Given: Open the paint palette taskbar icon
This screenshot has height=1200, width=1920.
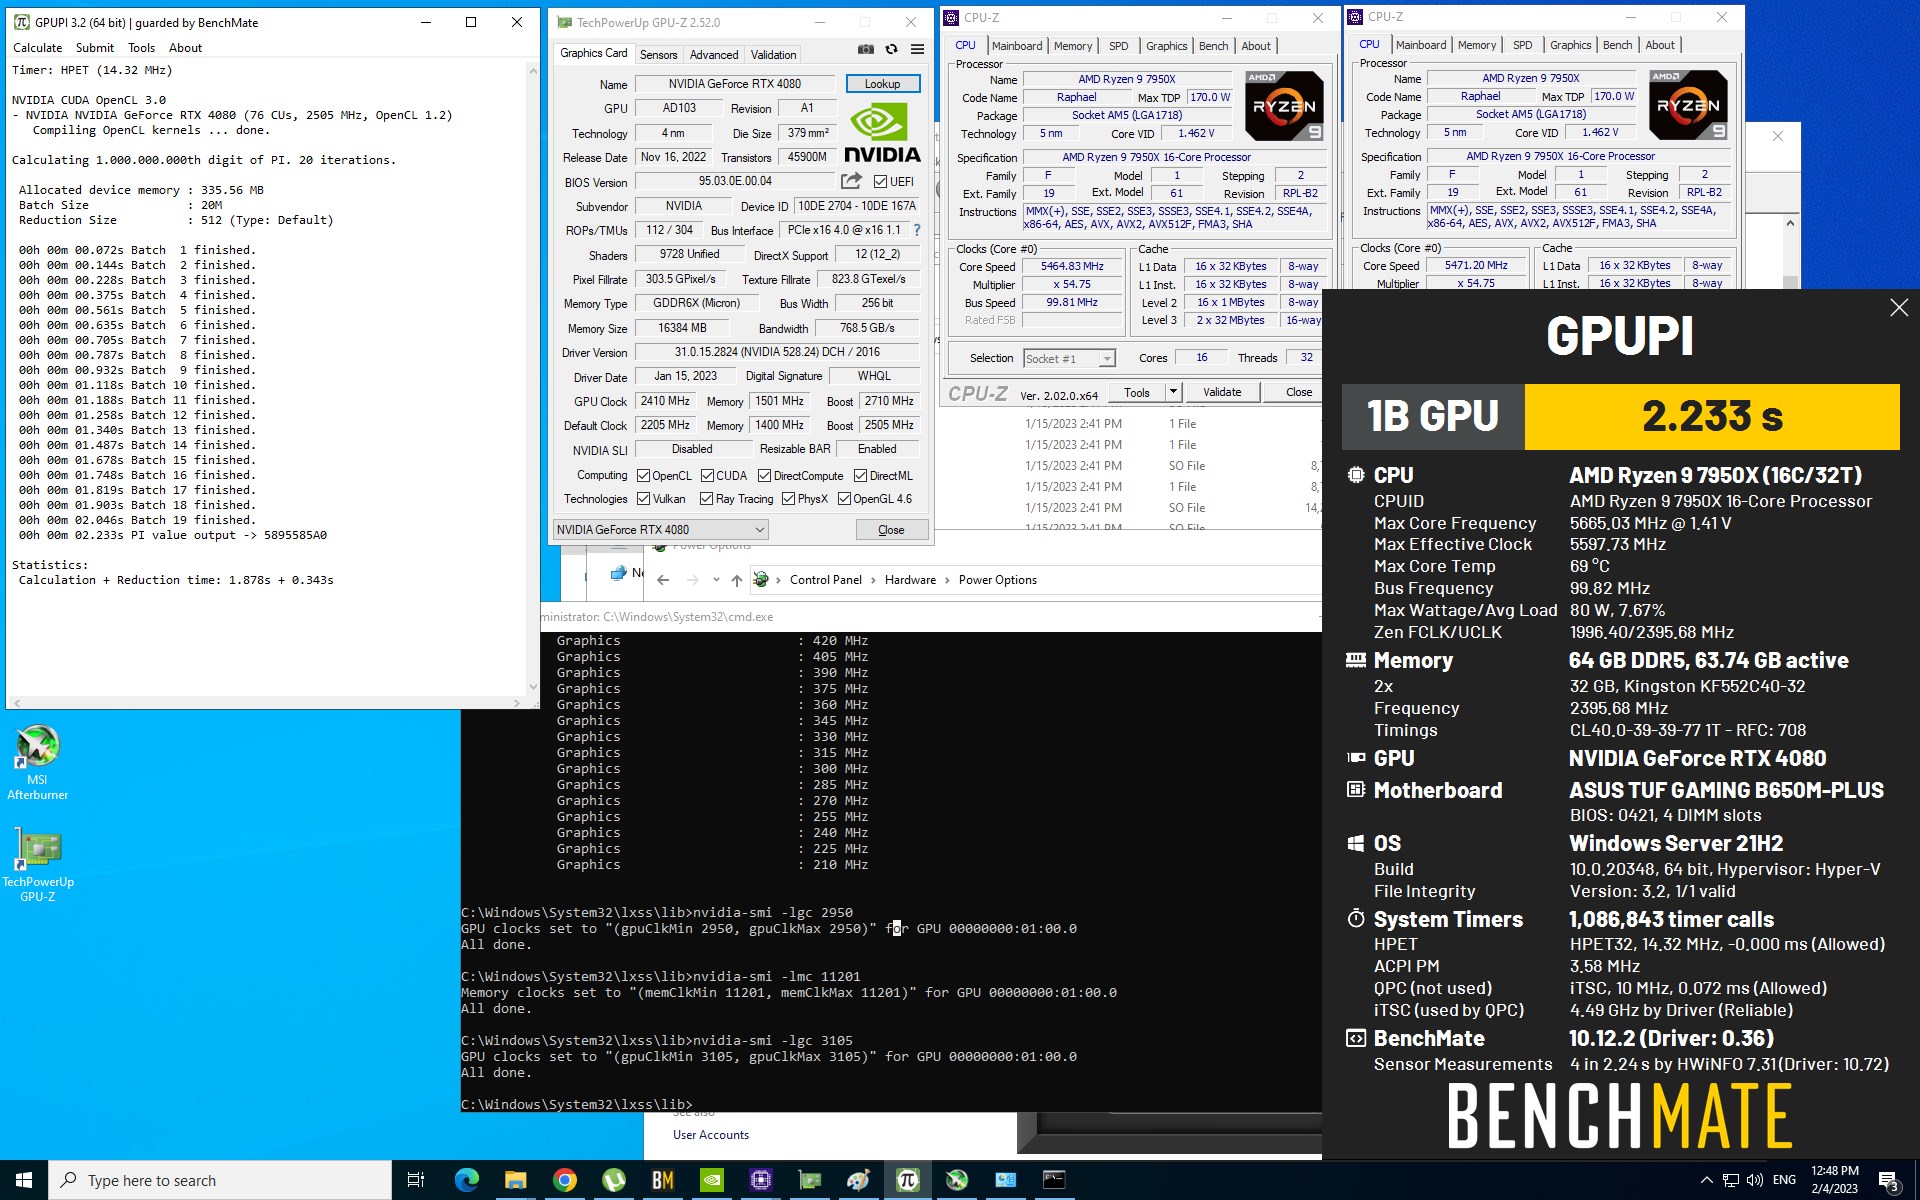Looking at the screenshot, I should click(x=858, y=1180).
